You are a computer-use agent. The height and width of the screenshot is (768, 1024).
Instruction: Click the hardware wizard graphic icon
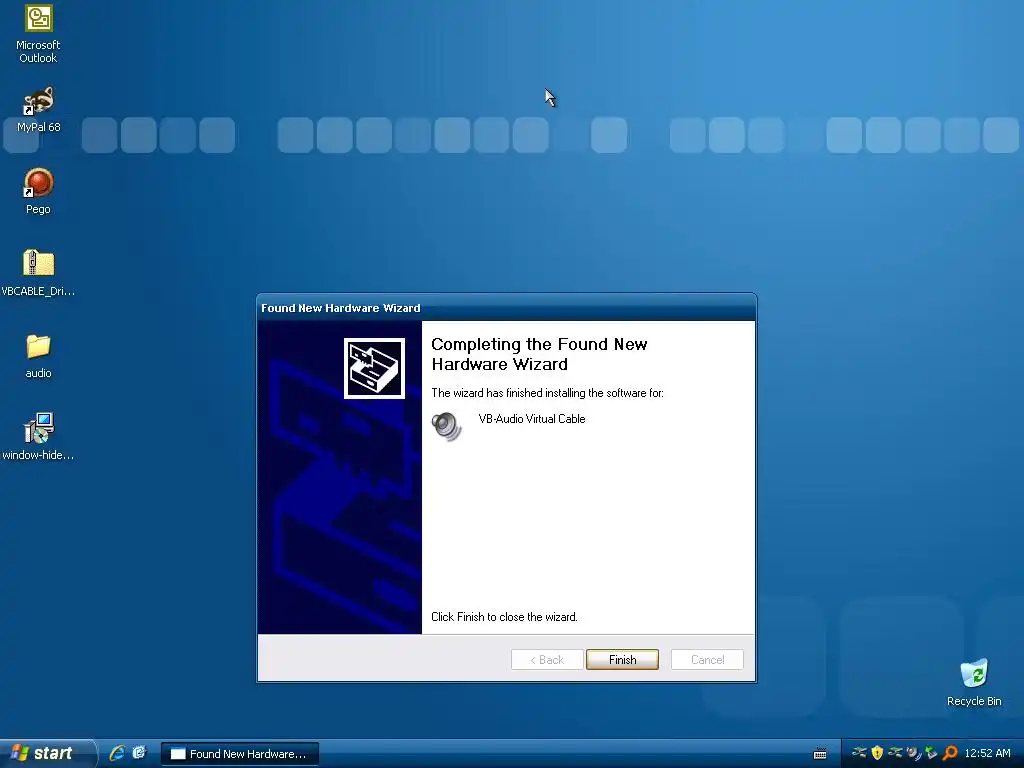tap(374, 368)
